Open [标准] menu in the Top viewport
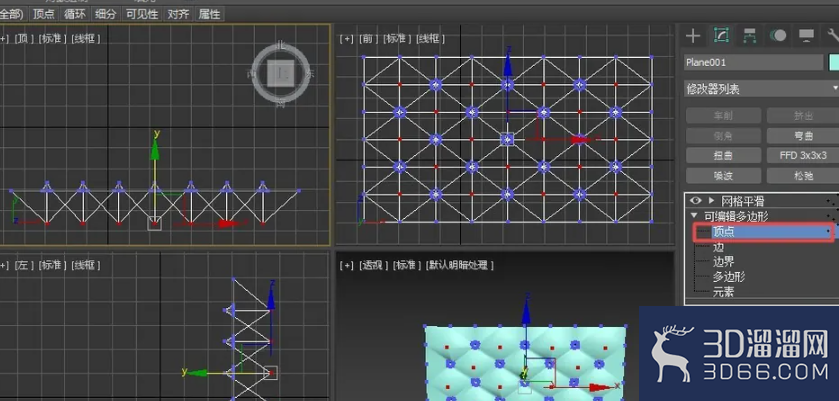Image resolution: width=839 pixels, height=401 pixels. [52, 39]
